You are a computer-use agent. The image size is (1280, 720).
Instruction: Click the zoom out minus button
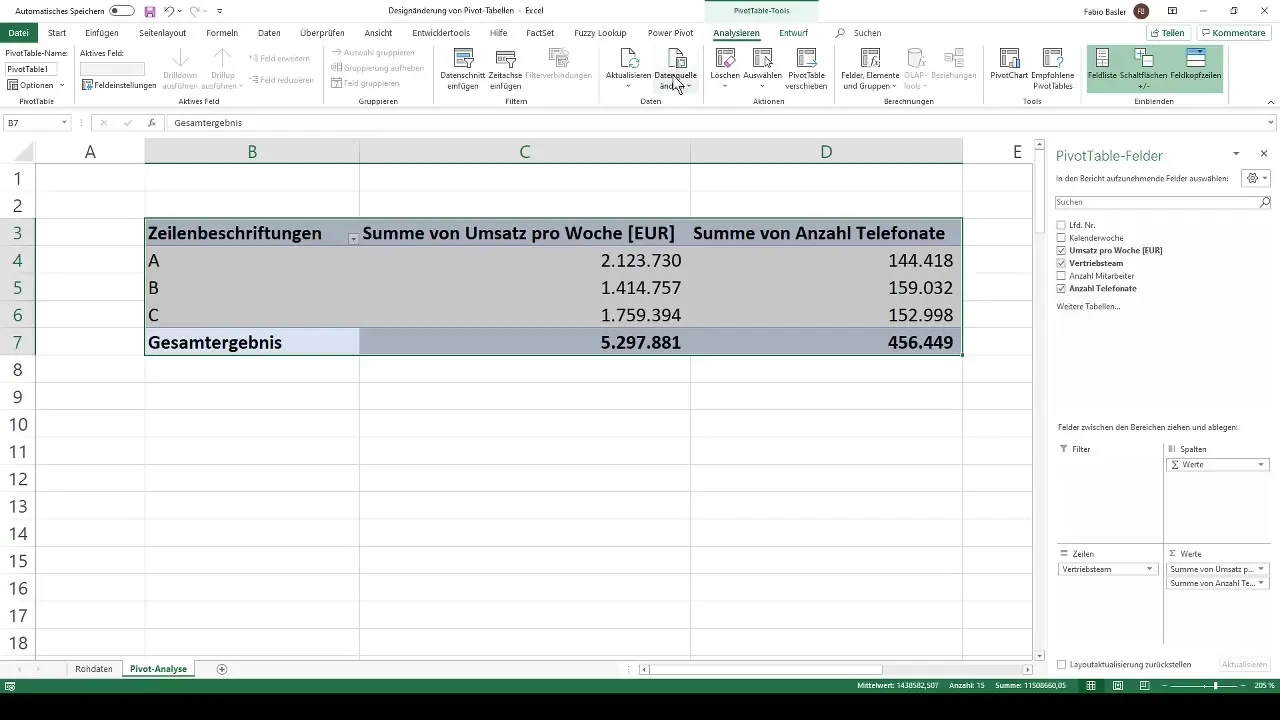click(1165, 686)
